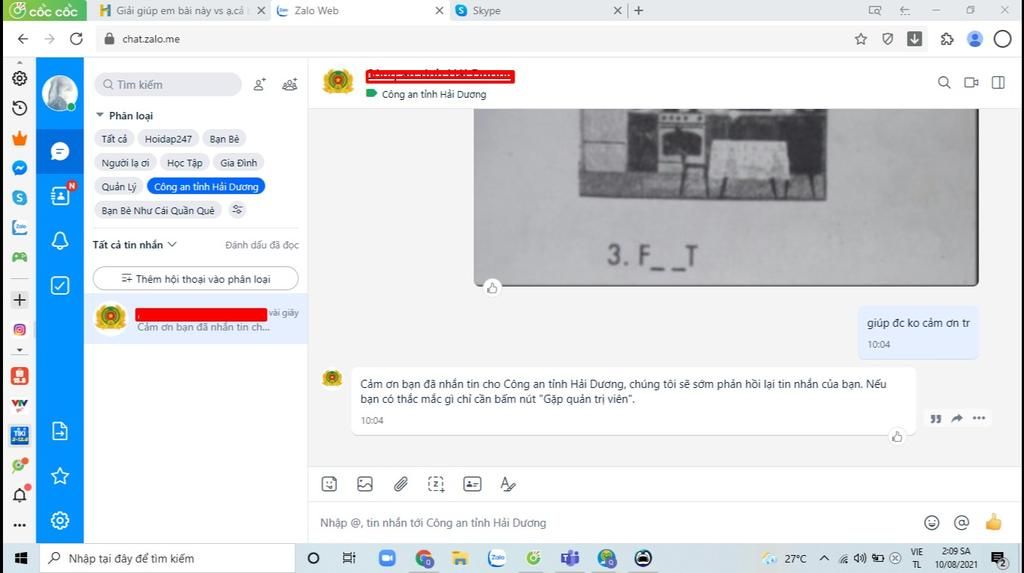The width and height of the screenshot is (1024, 573).
Task: Open Cốc Cốc sidebar settings gear
Action: click(x=20, y=78)
